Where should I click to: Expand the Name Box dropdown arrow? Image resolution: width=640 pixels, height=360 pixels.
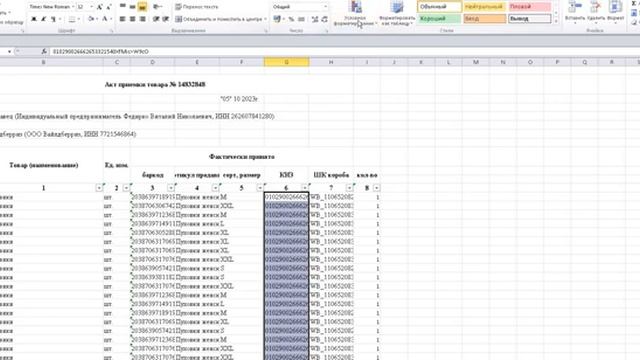(x=9, y=51)
